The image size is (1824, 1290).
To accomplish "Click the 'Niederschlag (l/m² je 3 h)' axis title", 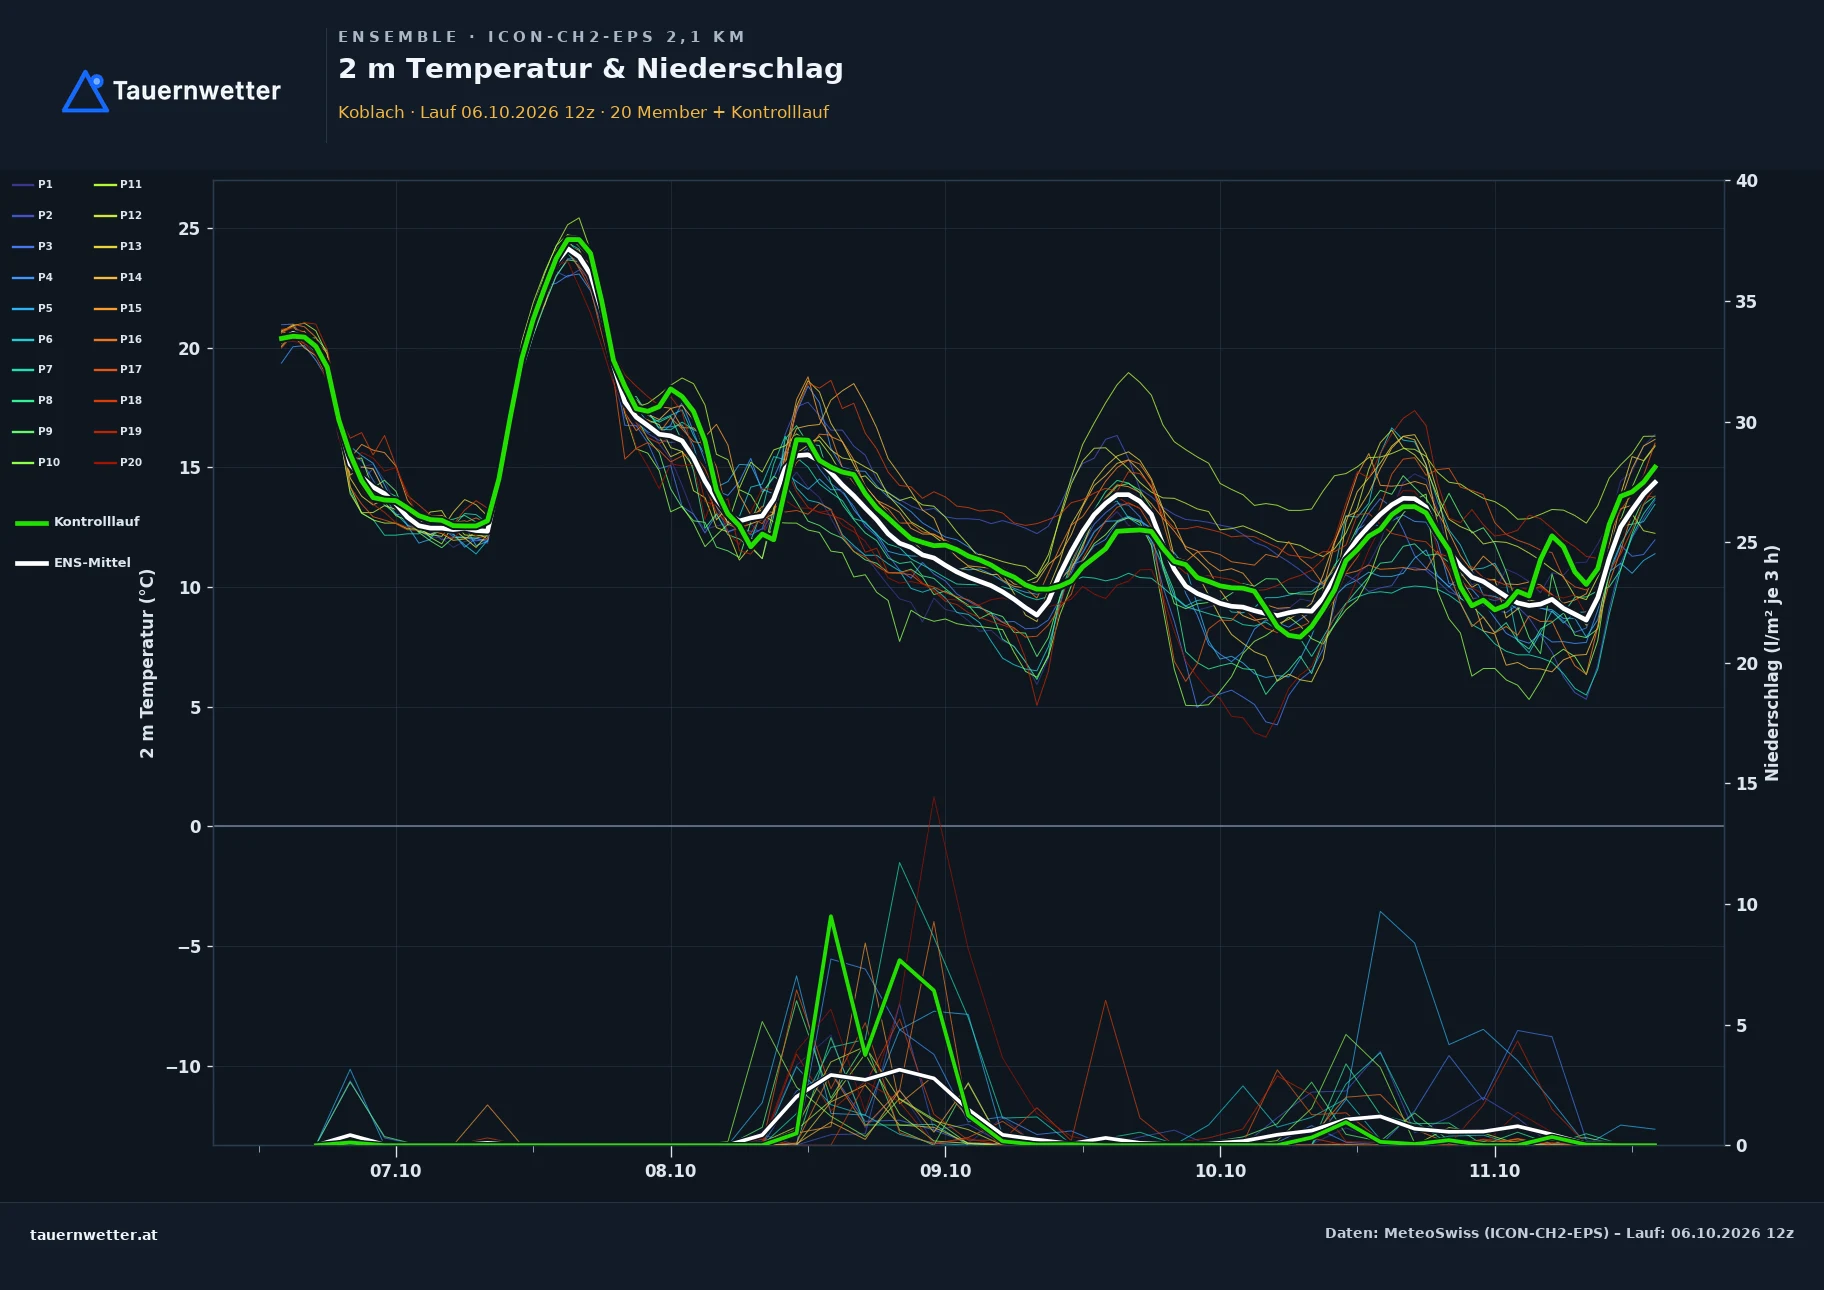I will point(1772,663).
